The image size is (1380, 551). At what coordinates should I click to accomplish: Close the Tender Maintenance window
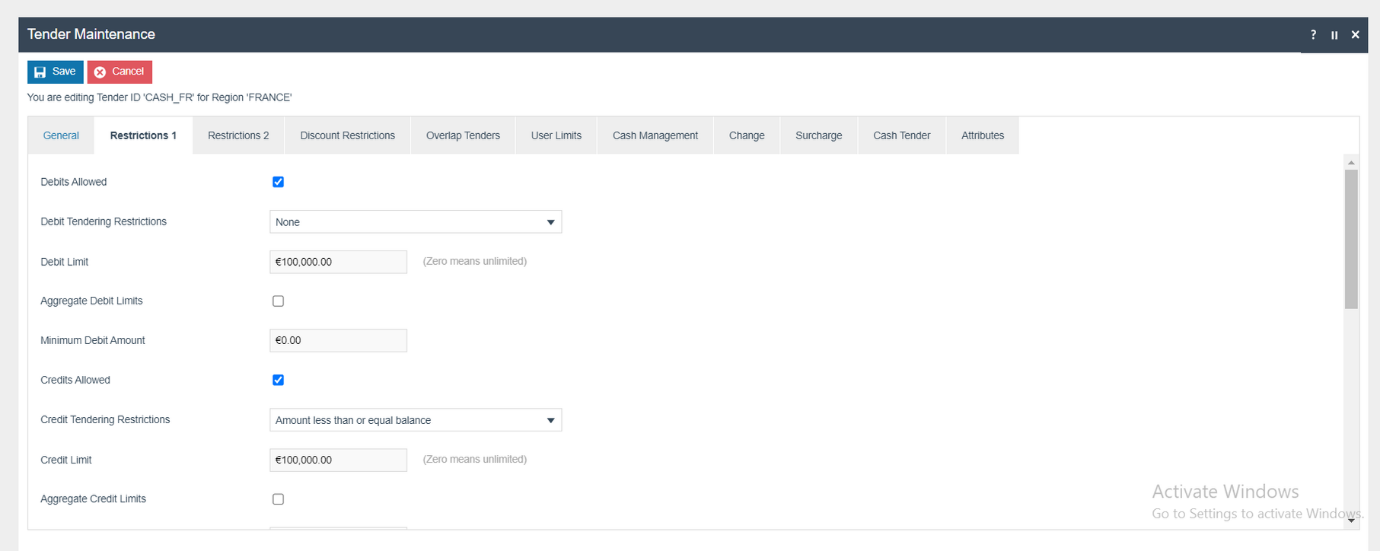point(1355,35)
